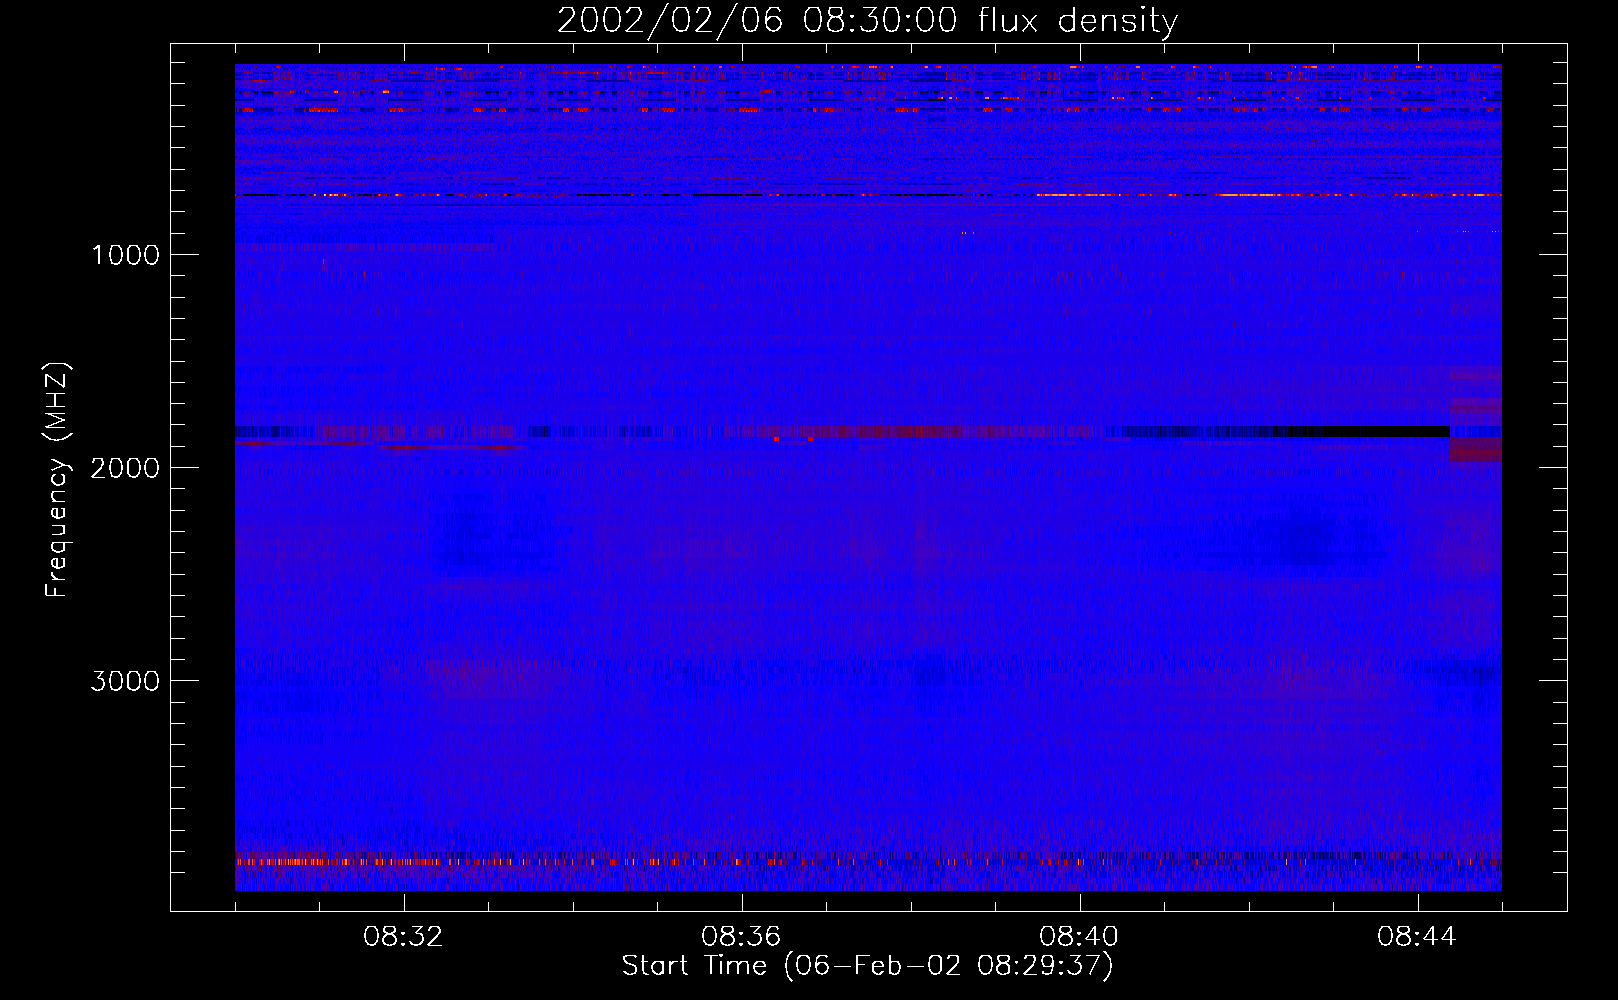Click the 'Start Time (06-Feb-02 08:29:37)' label
1618x1000 pixels.
pos(867,966)
